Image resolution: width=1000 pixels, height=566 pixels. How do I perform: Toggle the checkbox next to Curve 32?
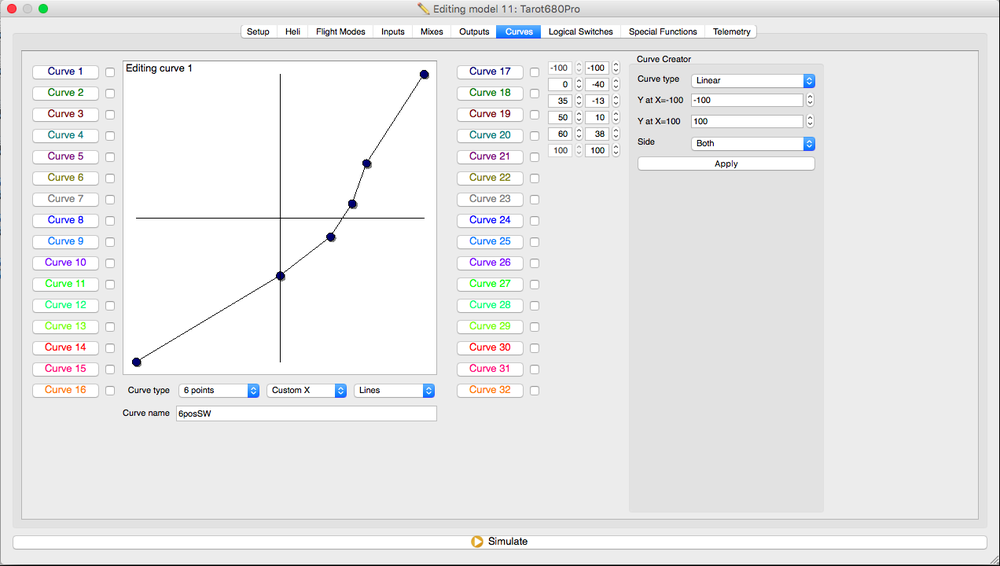click(534, 390)
